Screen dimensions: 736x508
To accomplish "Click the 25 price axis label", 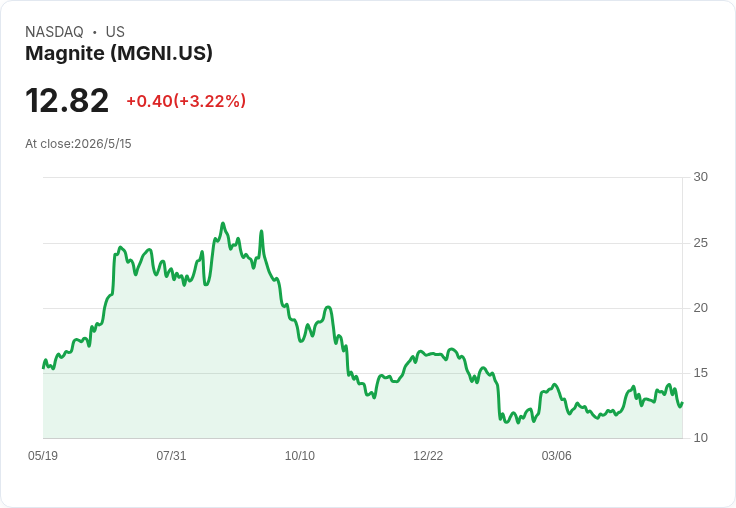I will point(701,243).
